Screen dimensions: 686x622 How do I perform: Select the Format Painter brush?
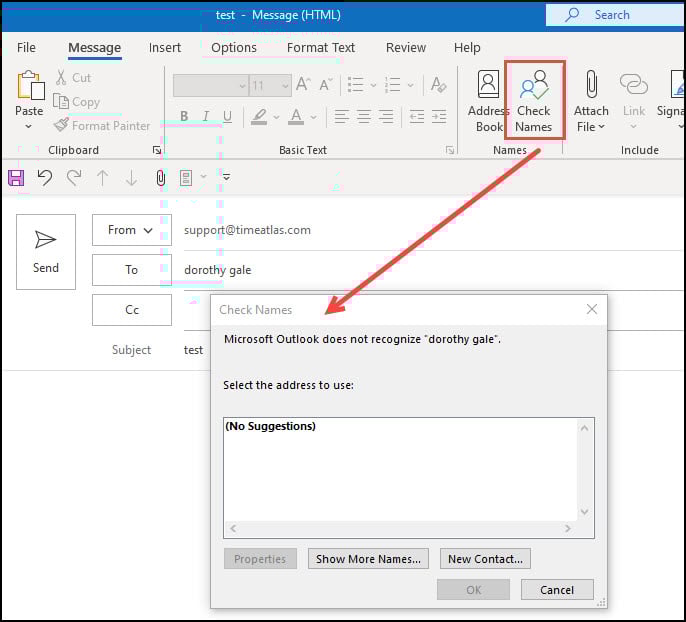[x=61, y=126]
